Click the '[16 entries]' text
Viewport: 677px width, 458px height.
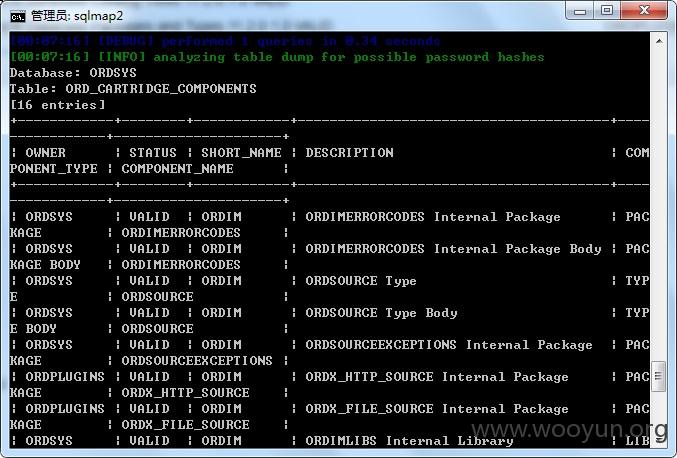pos(57,105)
